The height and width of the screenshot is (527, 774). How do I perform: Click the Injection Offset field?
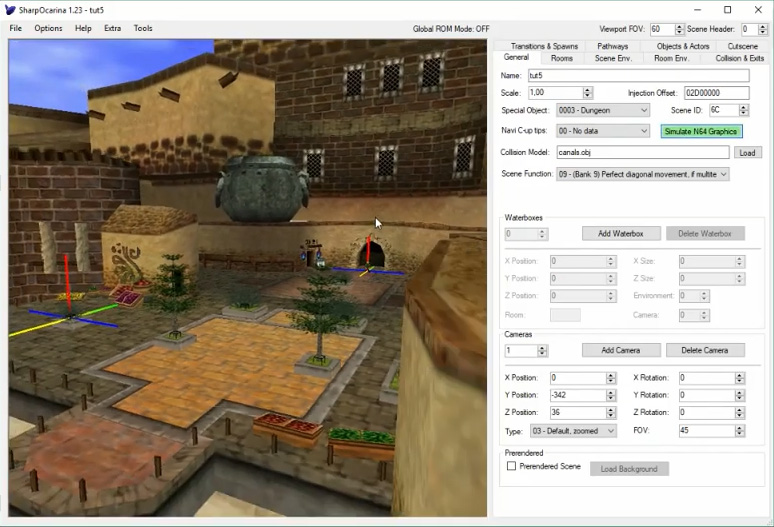pyautogui.click(x=716, y=93)
